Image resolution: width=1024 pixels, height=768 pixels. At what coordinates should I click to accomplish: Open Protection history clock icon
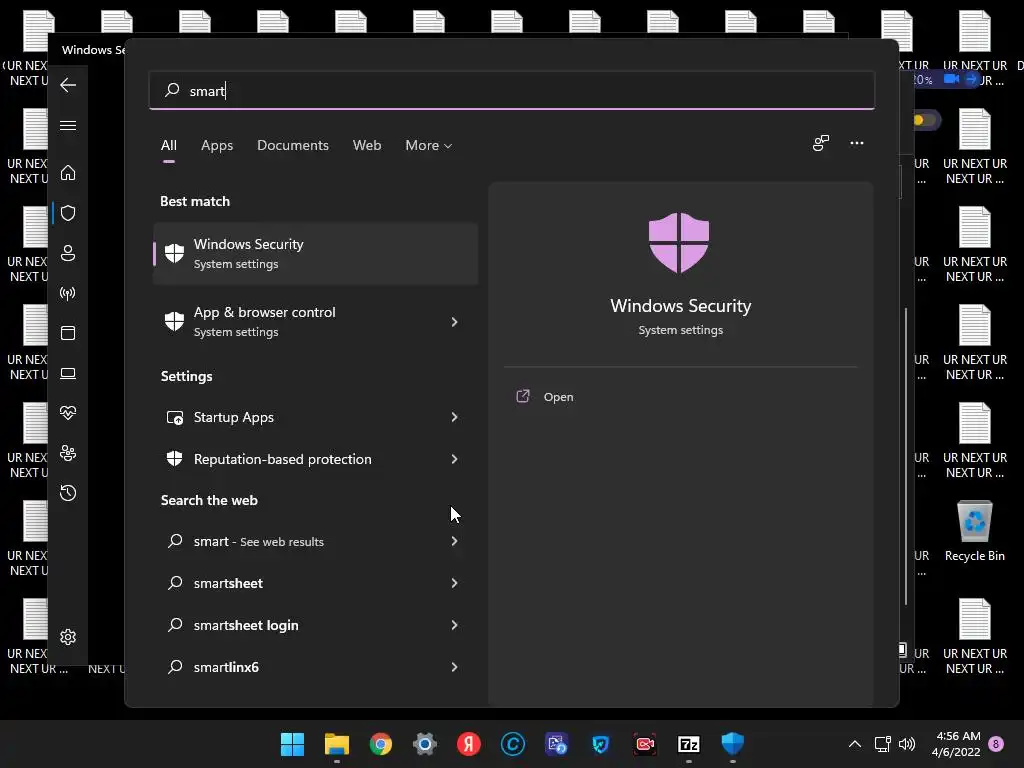[68, 492]
